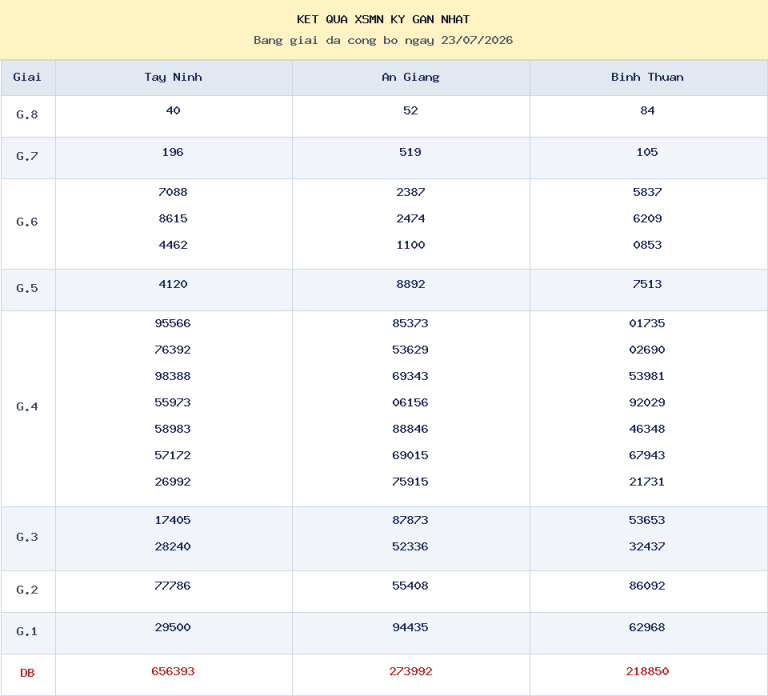Click G.4 number 06156 in An Giang
This screenshot has height=696, width=768.
410,403
